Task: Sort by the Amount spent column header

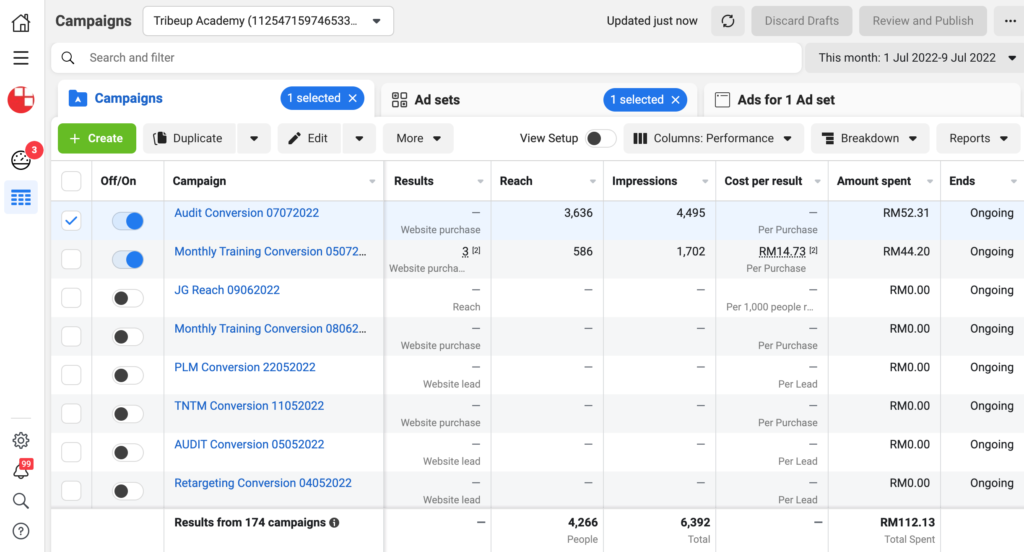Action: [x=873, y=181]
